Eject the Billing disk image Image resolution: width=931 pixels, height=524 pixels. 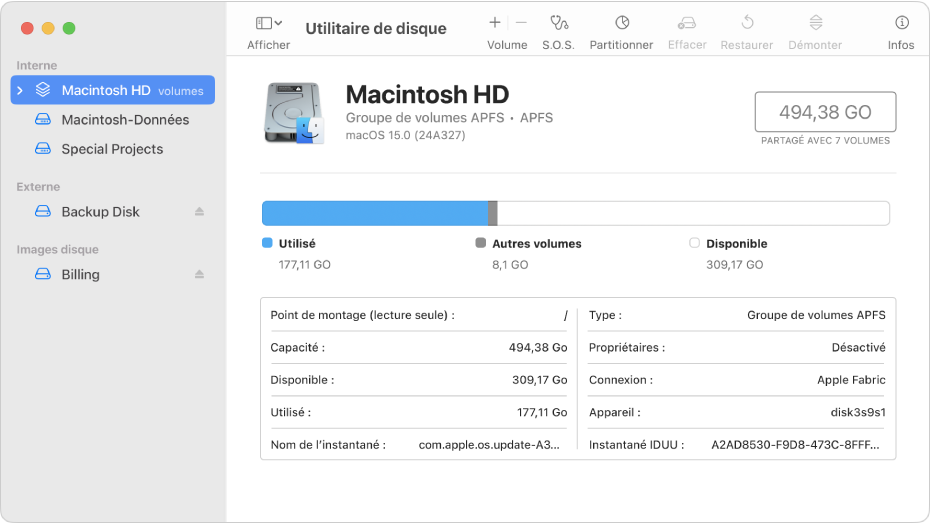coord(200,274)
